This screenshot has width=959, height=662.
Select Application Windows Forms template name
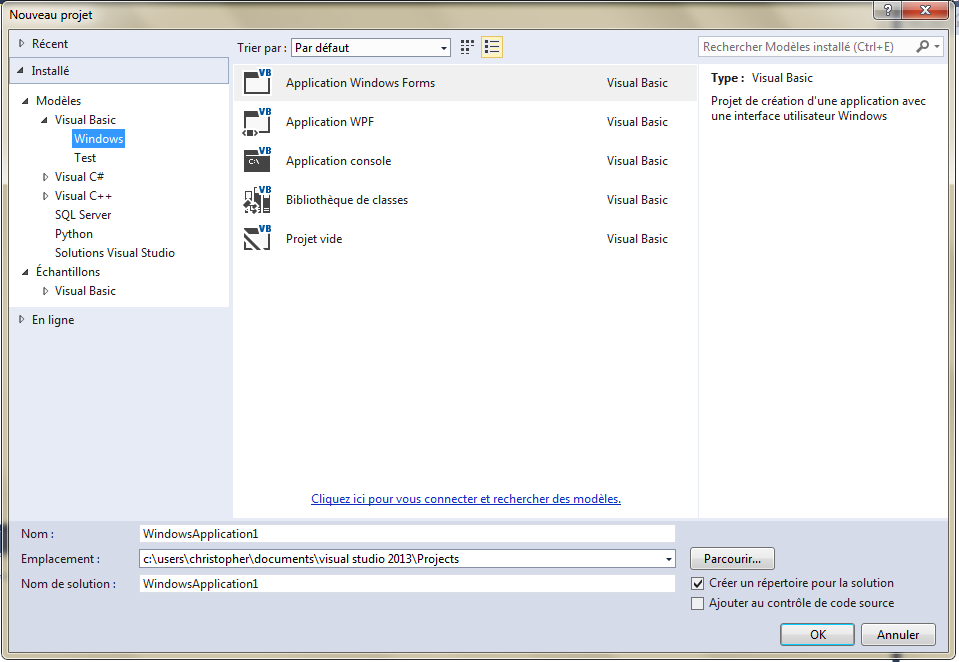point(360,83)
